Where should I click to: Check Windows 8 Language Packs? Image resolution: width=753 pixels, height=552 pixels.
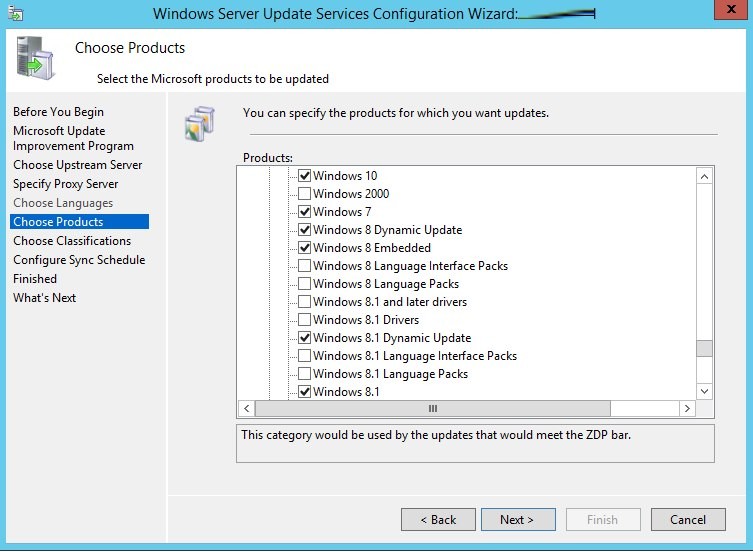[x=305, y=284]
